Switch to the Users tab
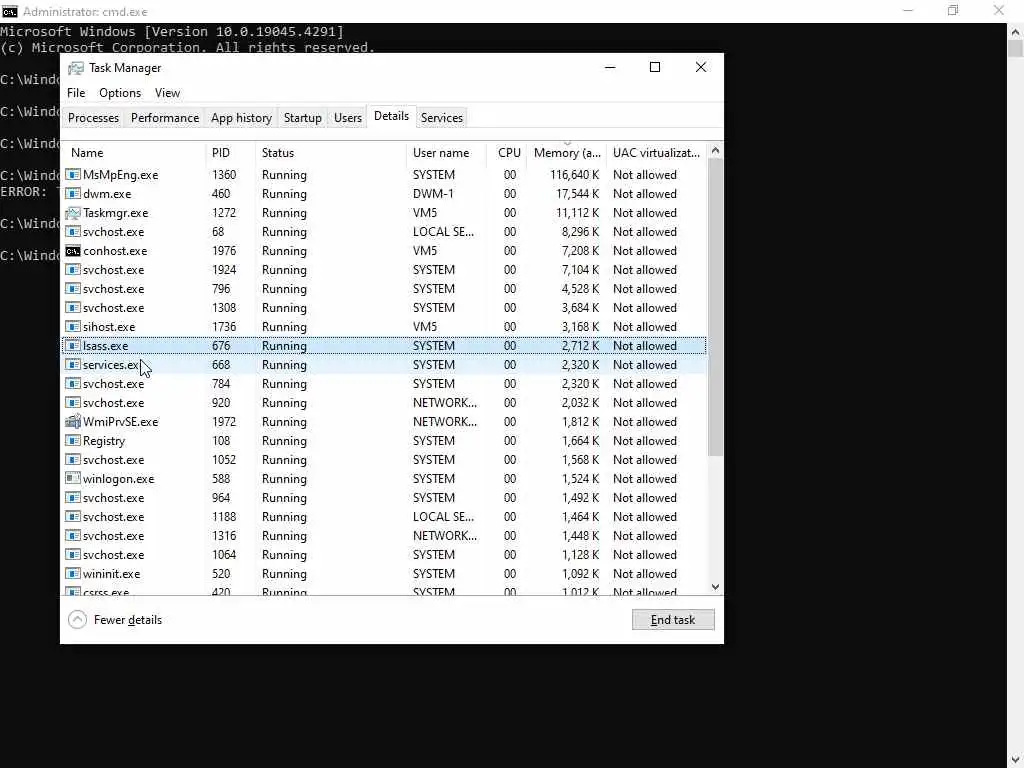1024x768 pixels. tap(347, 118)
